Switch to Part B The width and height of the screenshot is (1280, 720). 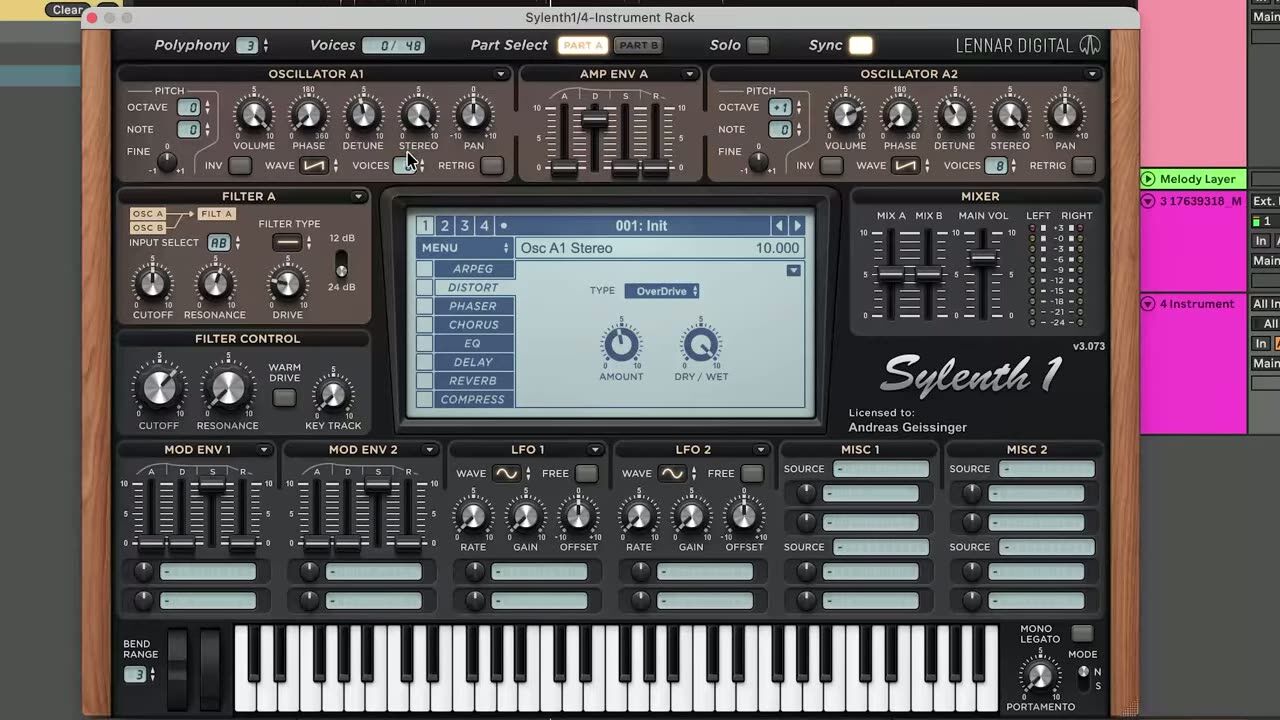[x=638, y=45]
